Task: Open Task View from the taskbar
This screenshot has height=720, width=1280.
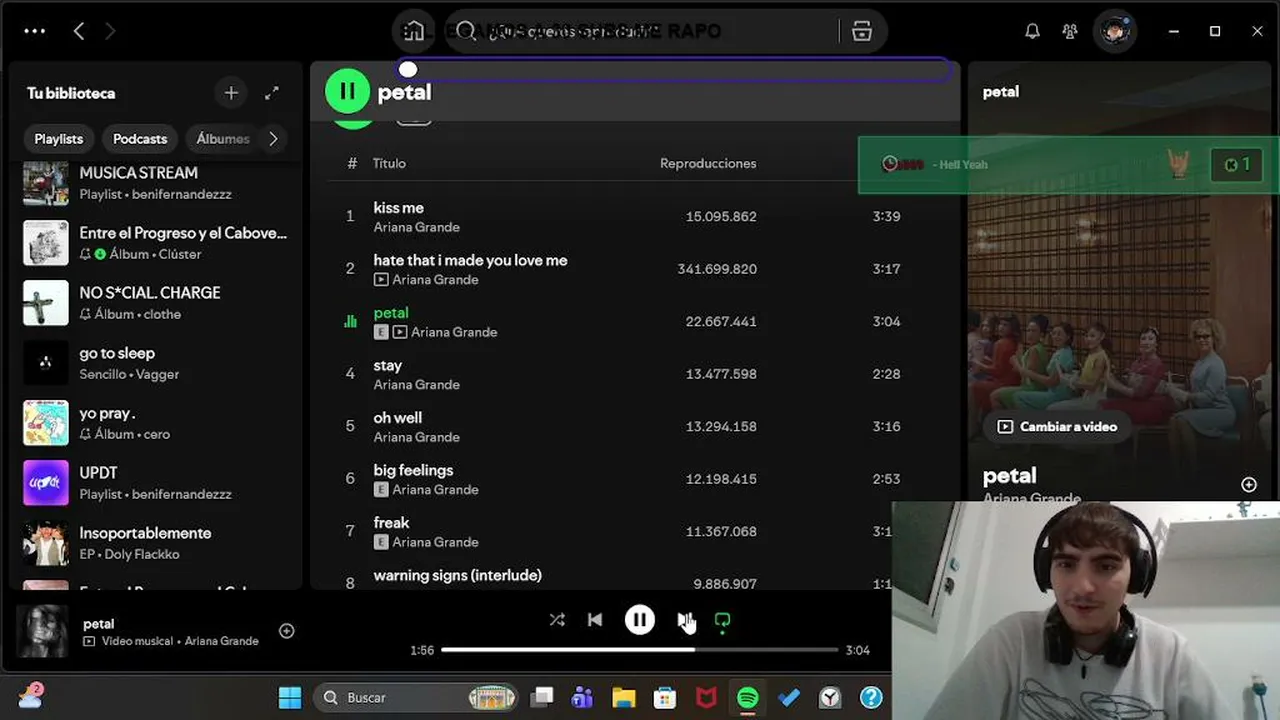Action: (x=542, y=697)
